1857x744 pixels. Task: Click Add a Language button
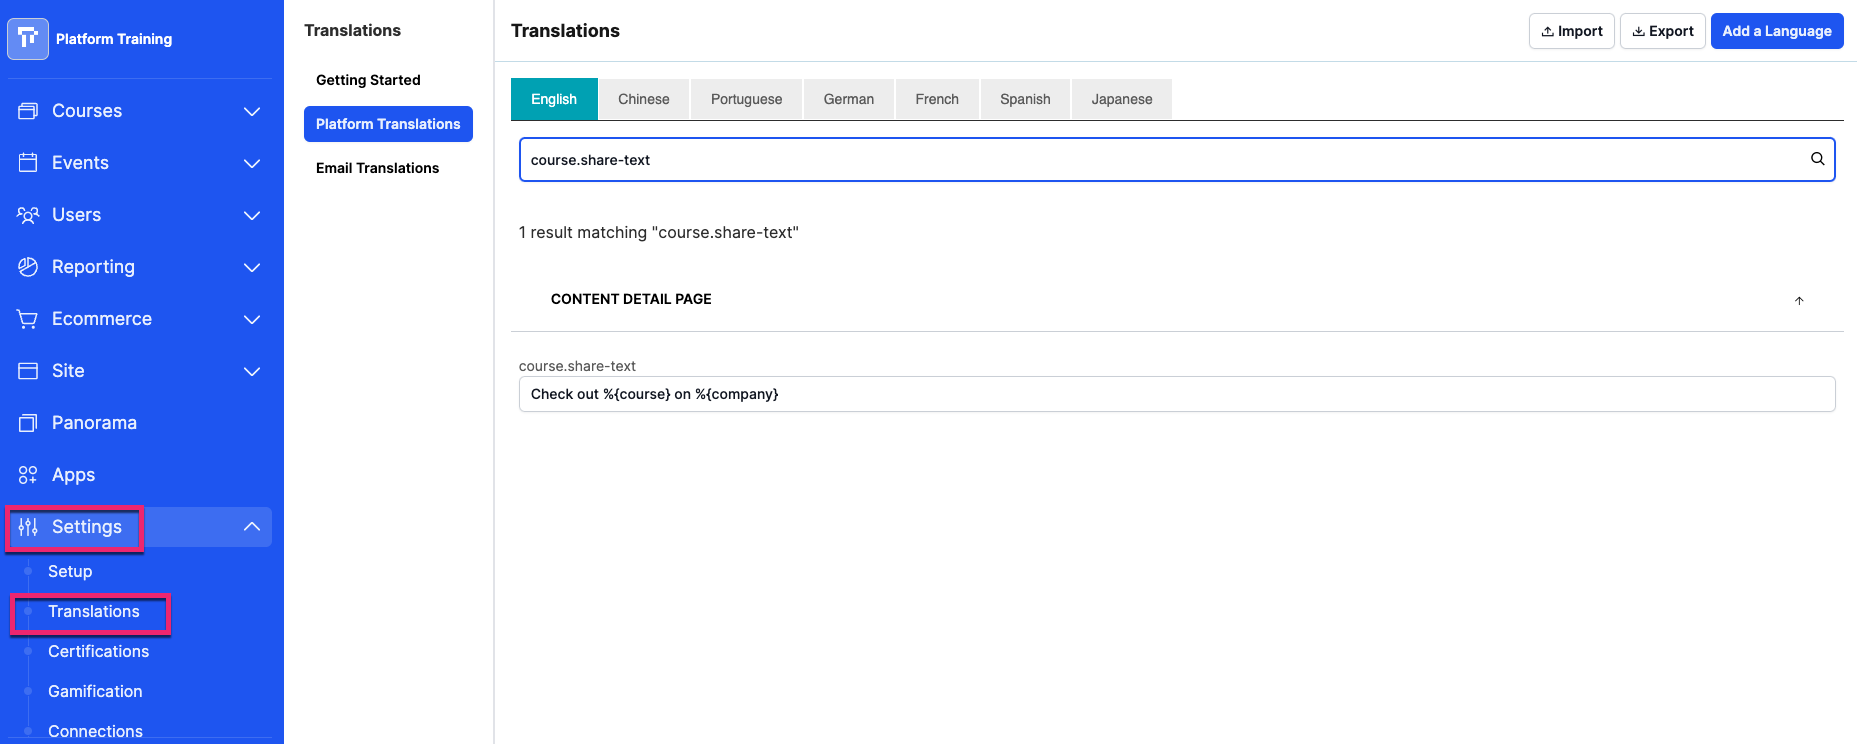tap(1777, 31)
